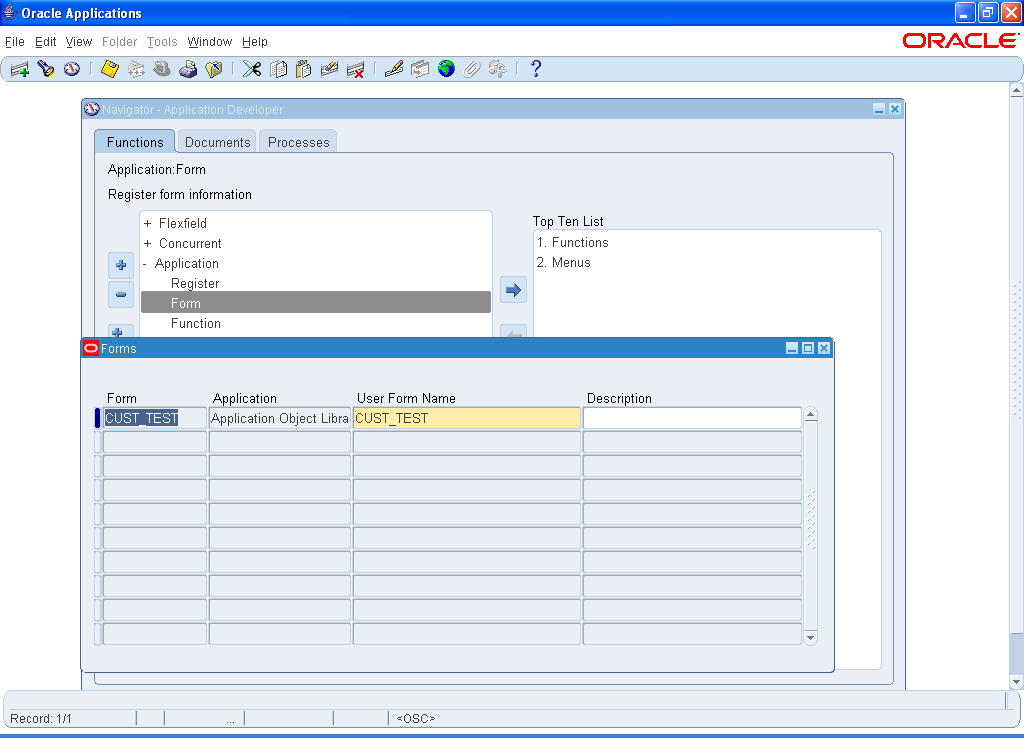
Task: Click the Print toolbar icon
Action: click(188, 69)
